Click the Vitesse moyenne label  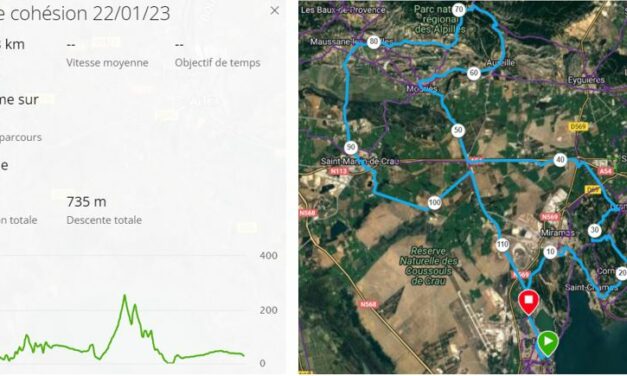click(x=107, y=63)
